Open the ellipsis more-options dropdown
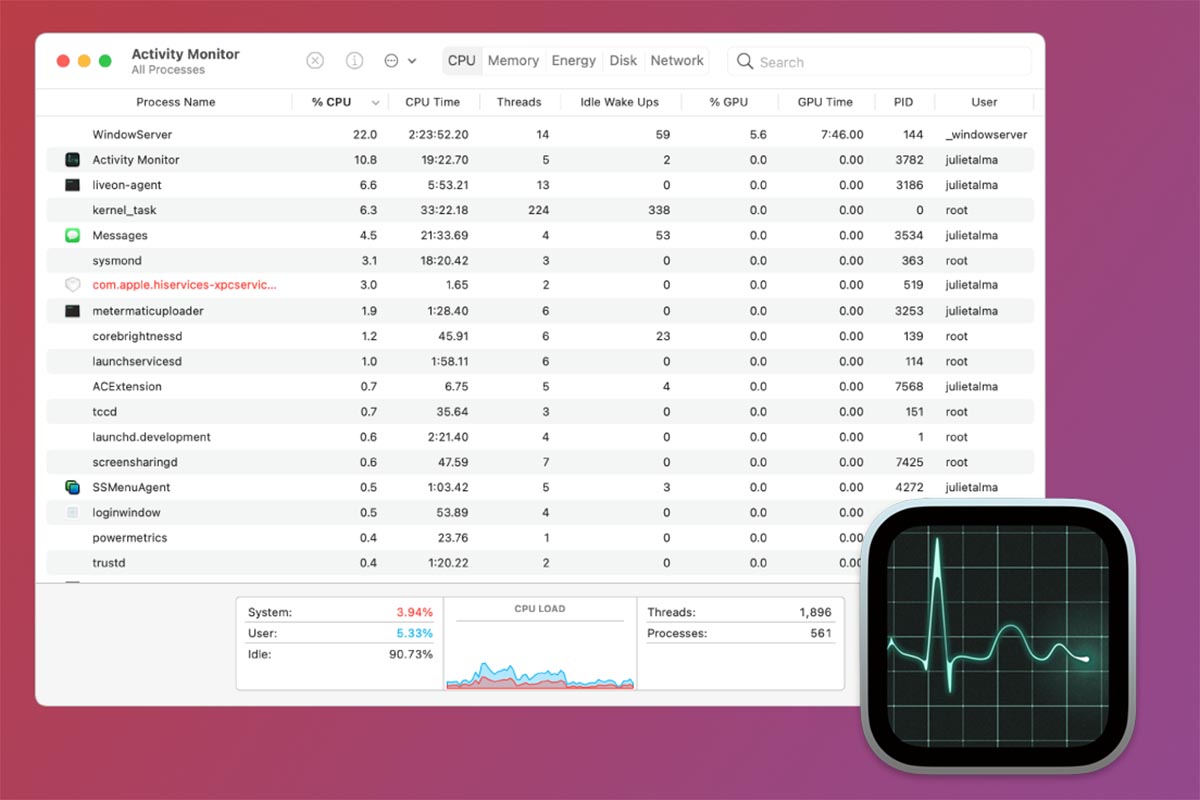1200x800 pixels. coord(399,61)
